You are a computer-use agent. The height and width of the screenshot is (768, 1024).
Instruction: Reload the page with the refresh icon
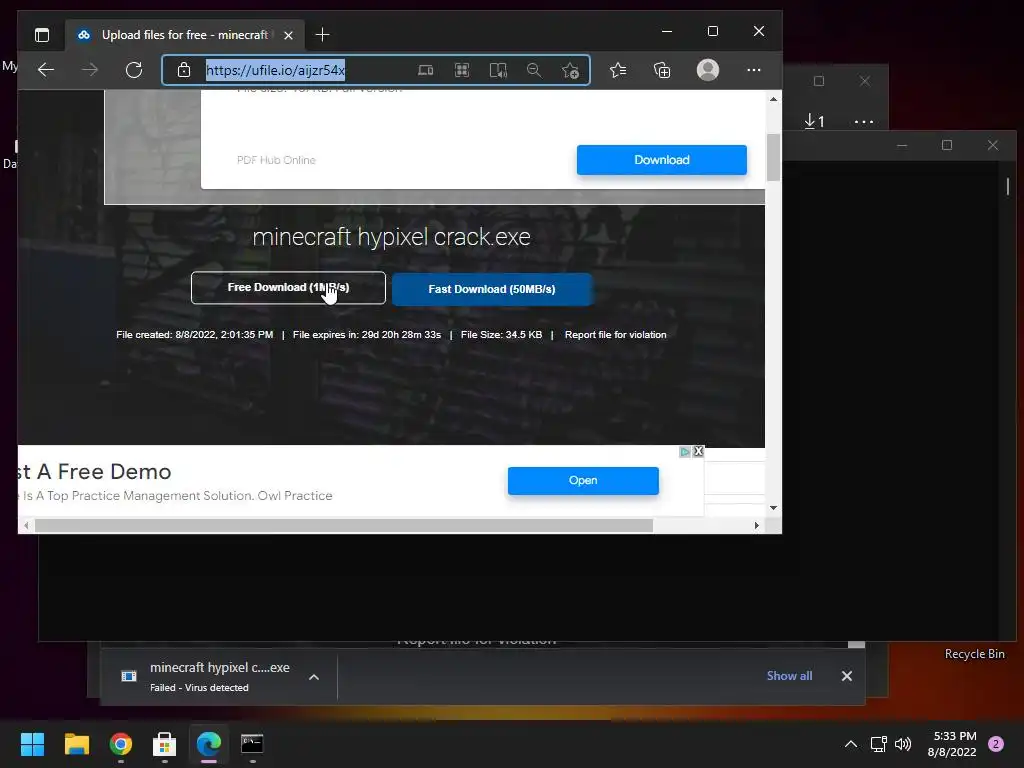[134, 70]
